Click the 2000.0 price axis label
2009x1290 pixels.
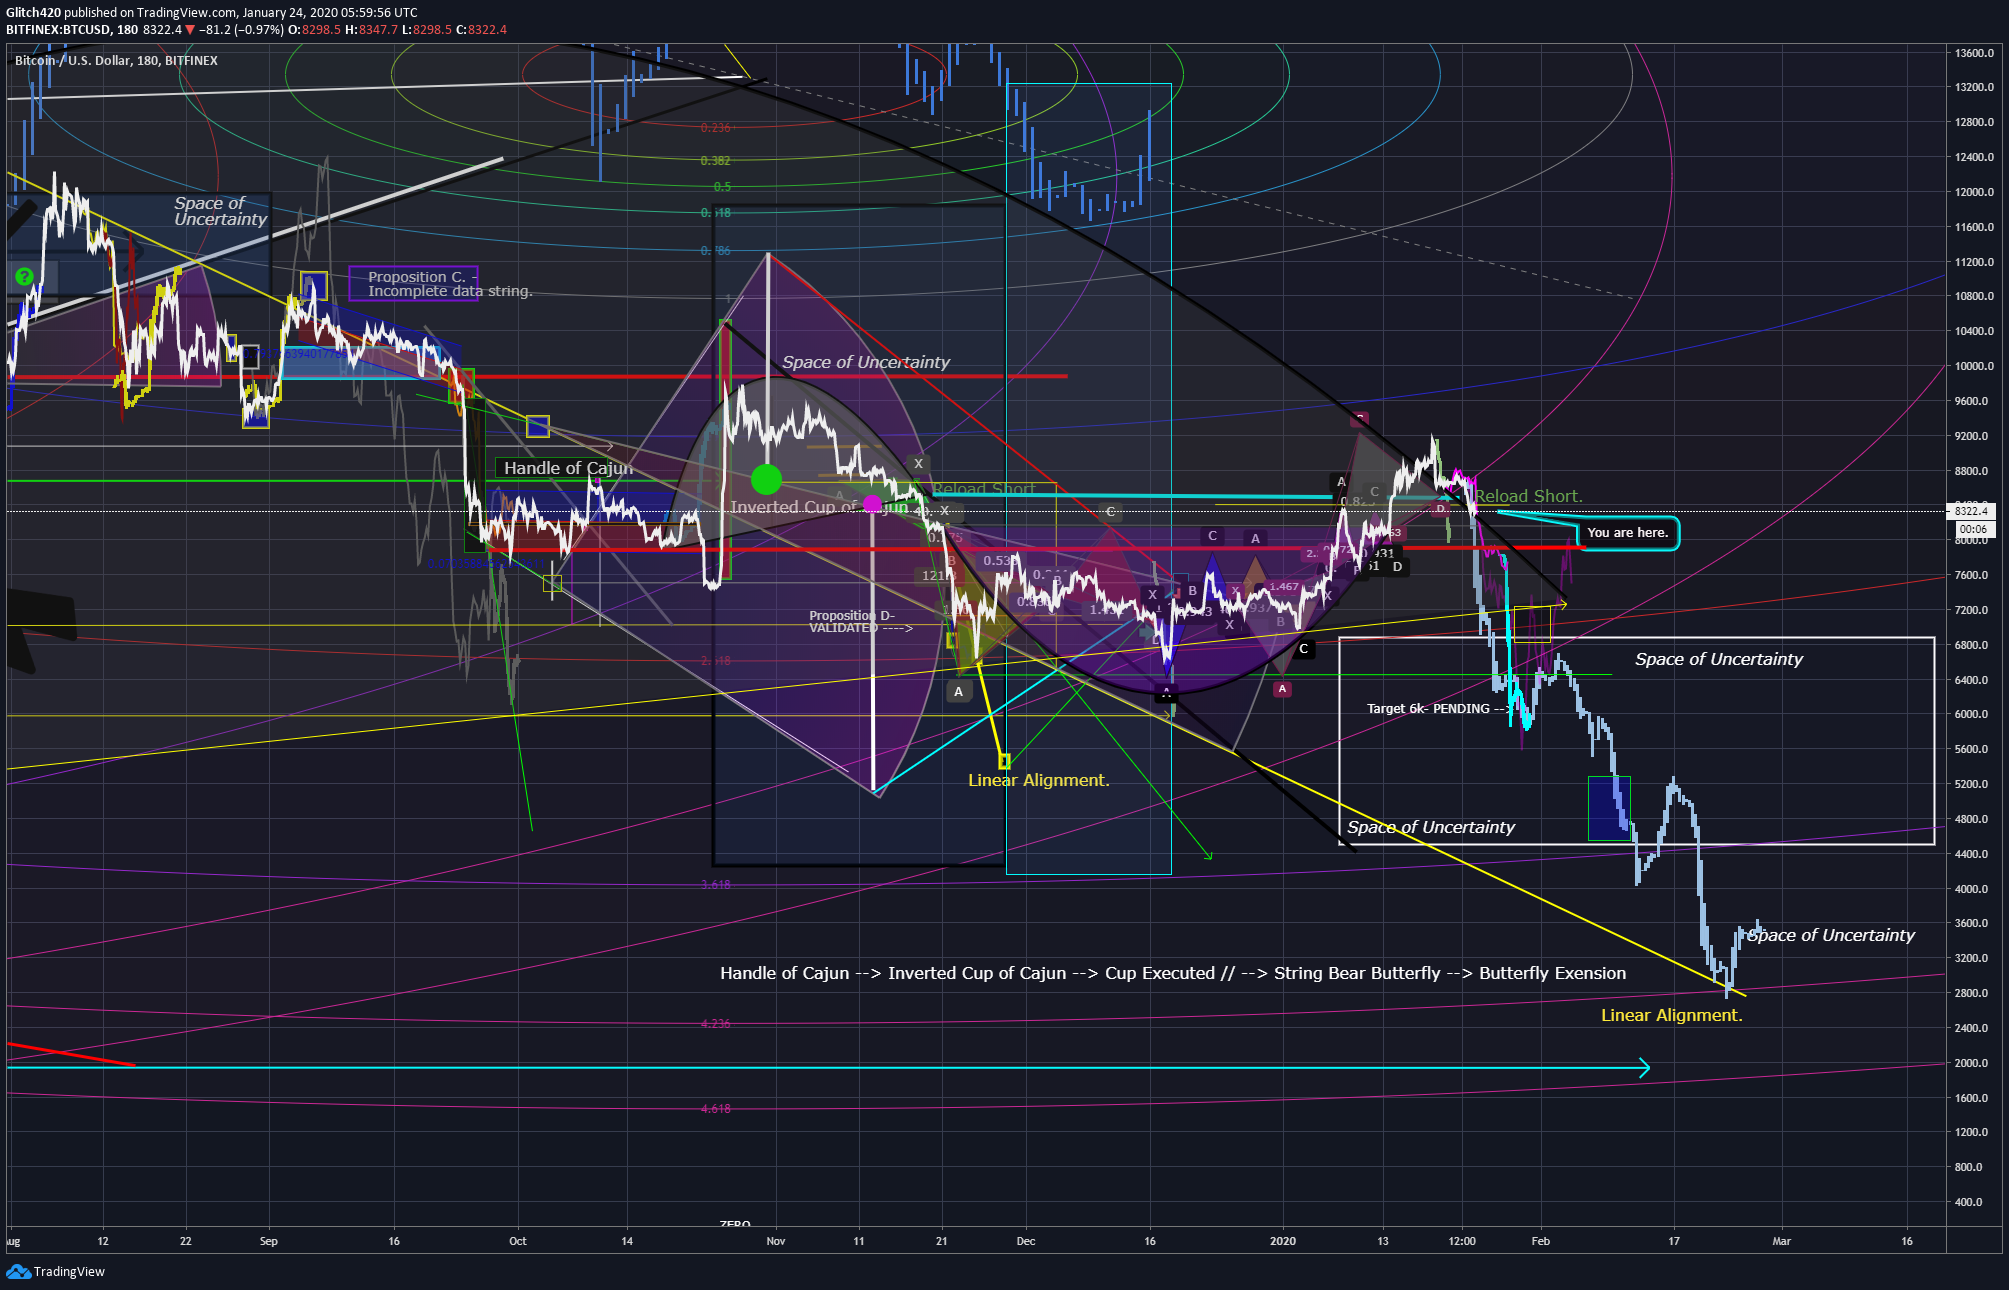pyautogui.click(x=1971, y=1063)
